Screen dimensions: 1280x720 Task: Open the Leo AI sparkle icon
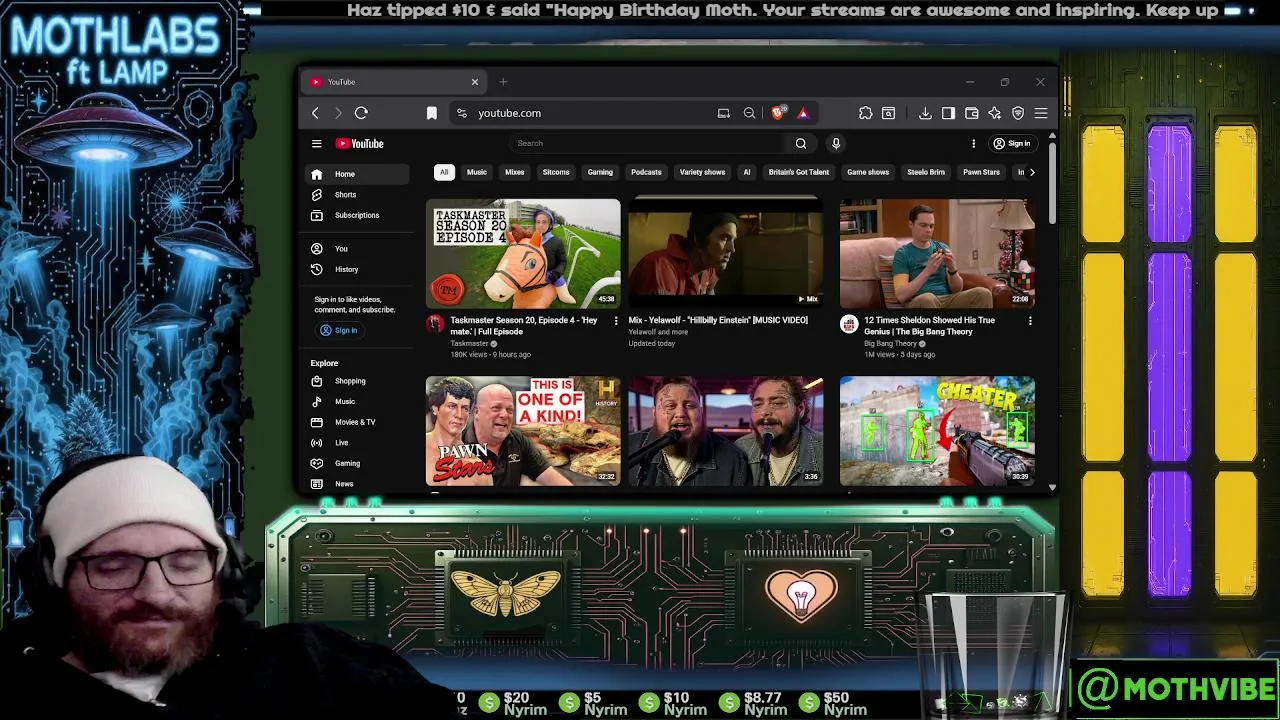click(x=994, y=113)
